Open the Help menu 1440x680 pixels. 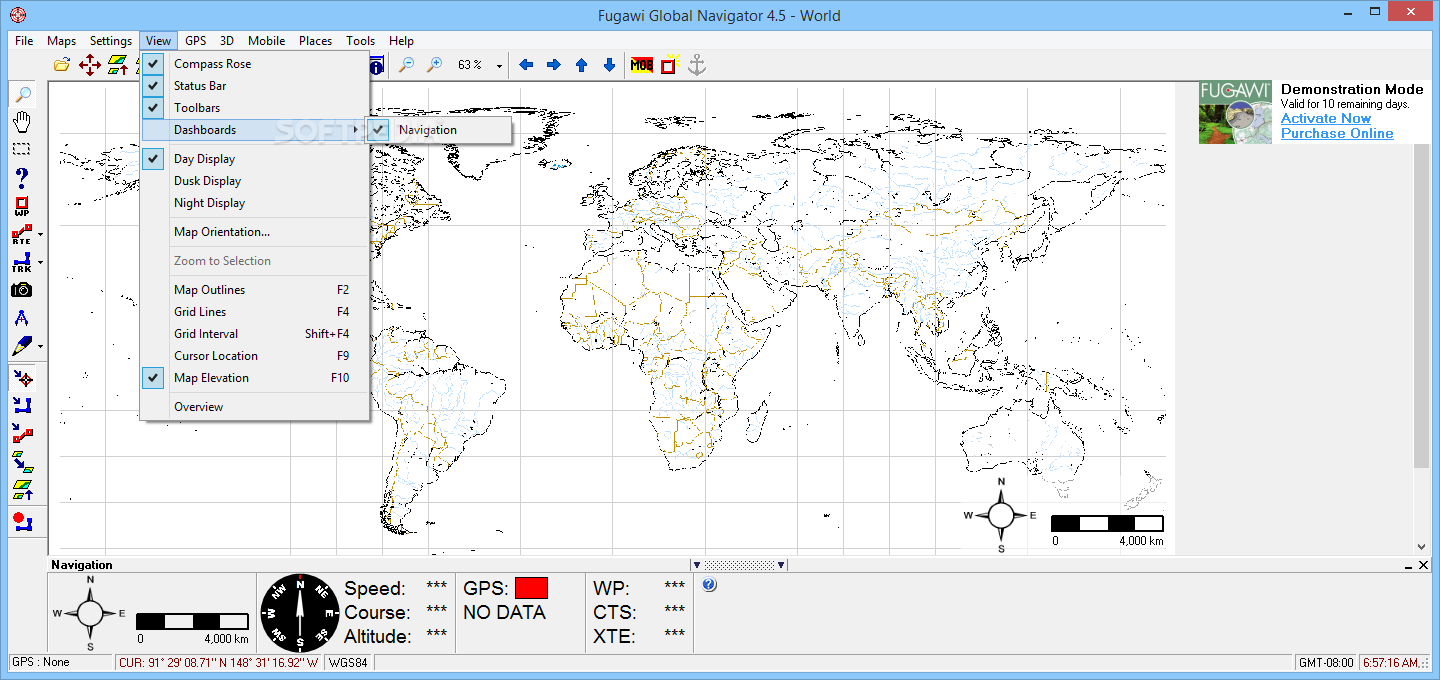point(401,41)
